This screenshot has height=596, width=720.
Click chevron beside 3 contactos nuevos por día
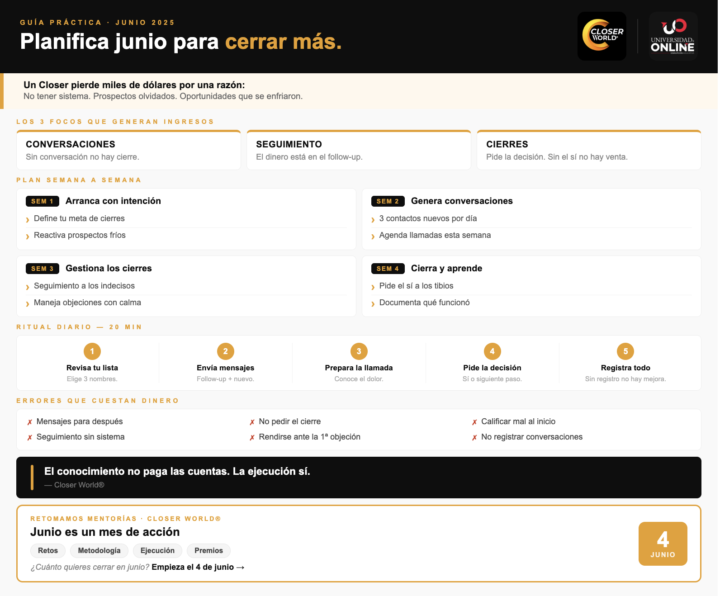(373, 219)
